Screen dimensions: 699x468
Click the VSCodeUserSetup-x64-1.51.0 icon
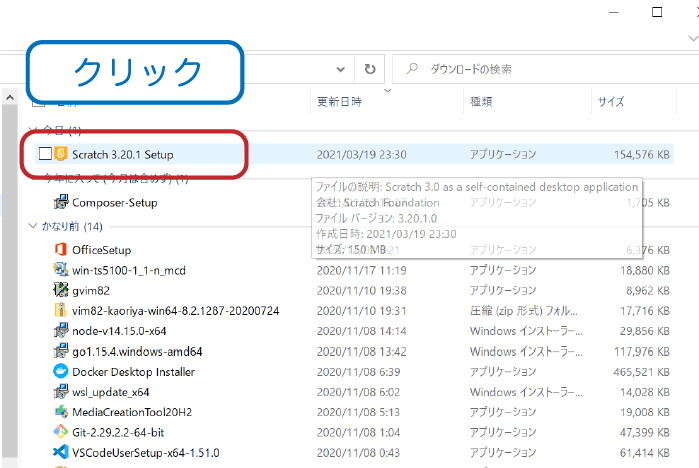pos(61,452)
